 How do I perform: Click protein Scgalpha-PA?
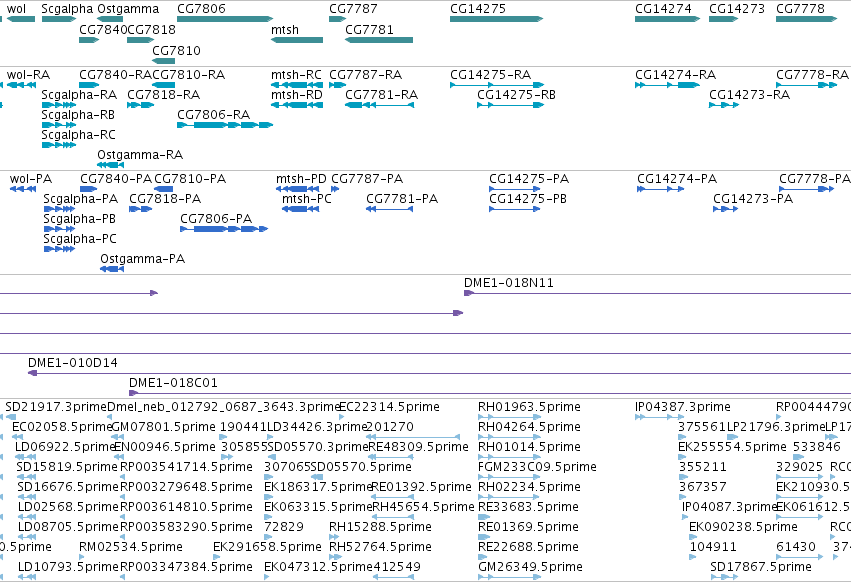pos(81,199)
